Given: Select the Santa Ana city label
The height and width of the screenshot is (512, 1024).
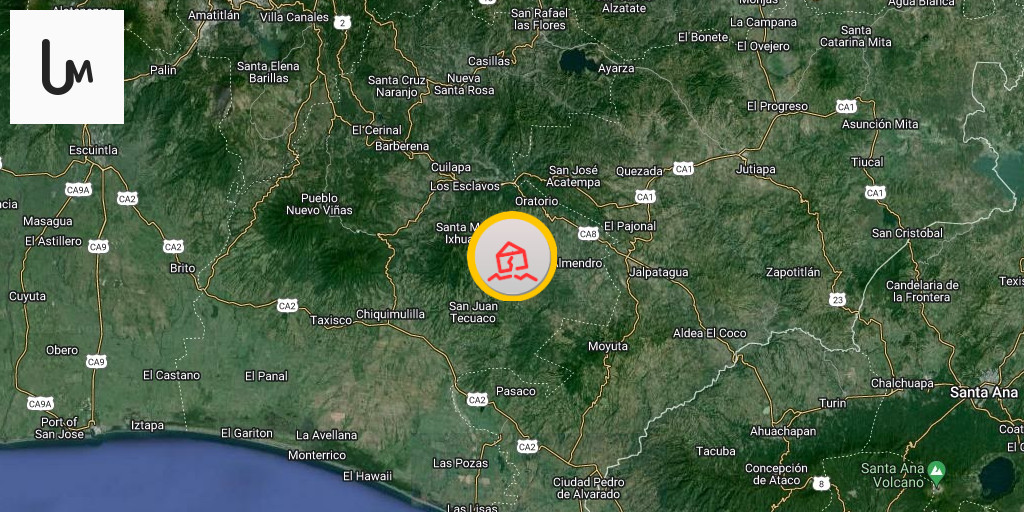Looking at the screenshot, I should coord(984,392).
